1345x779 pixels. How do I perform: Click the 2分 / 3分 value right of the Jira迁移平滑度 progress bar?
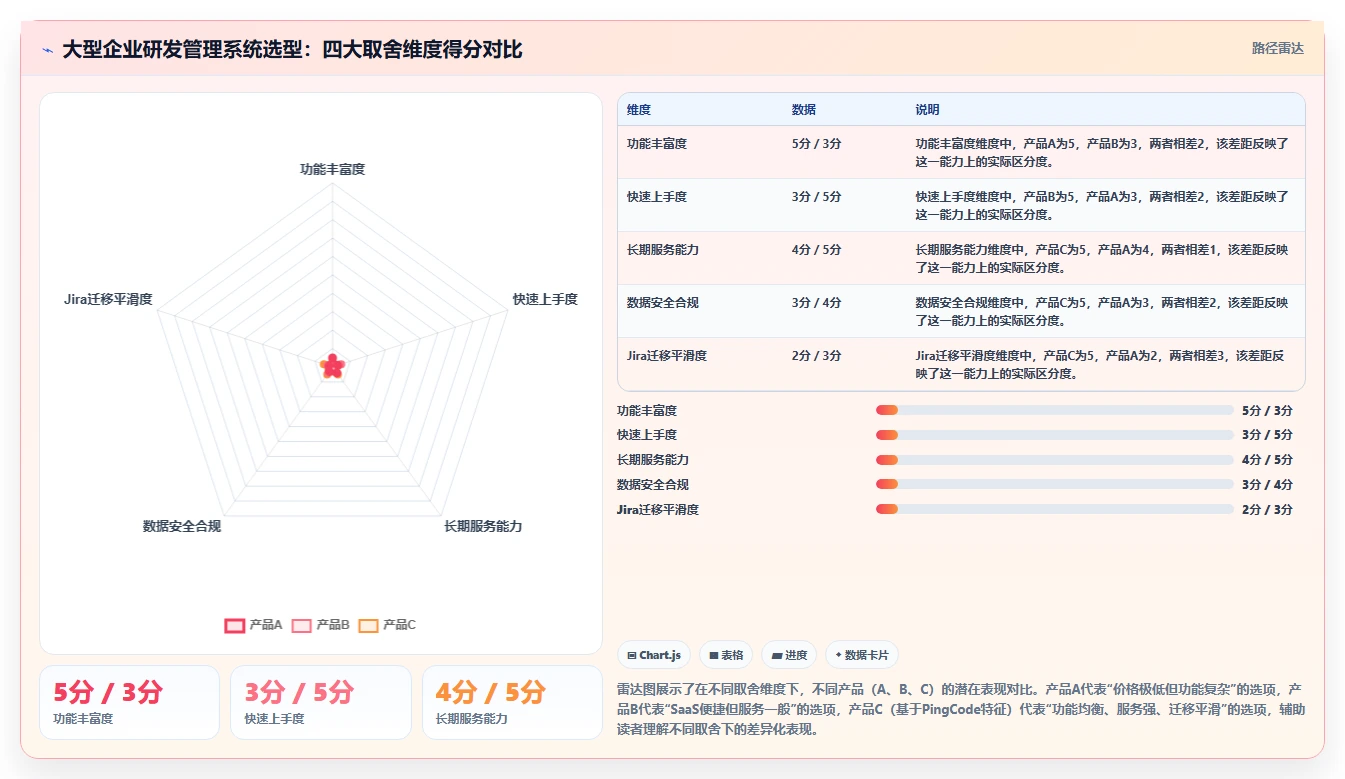pos(1267,509)
